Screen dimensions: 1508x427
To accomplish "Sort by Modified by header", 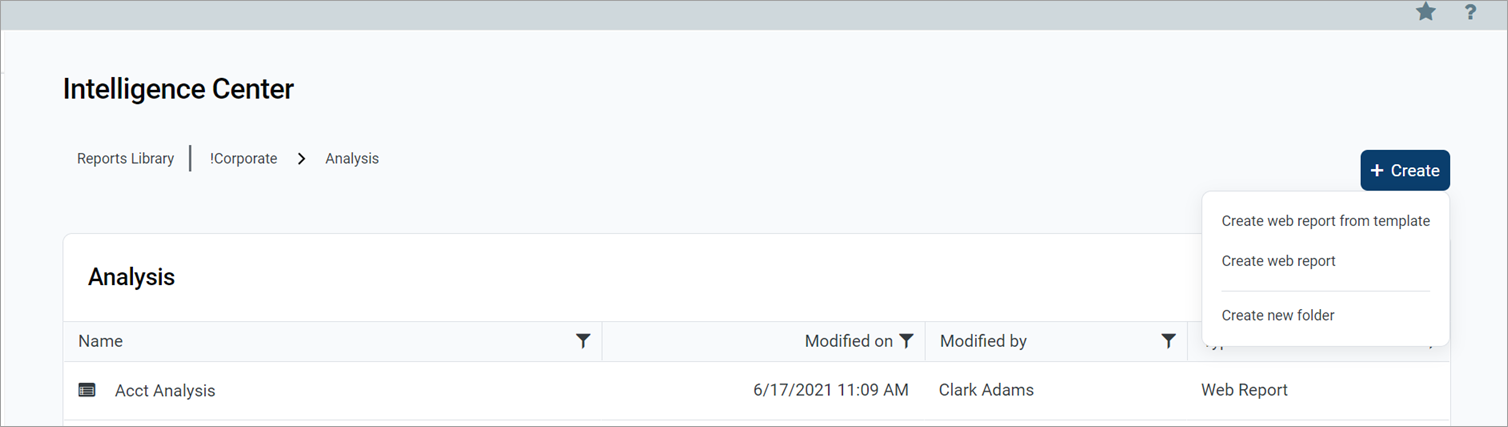I will point(983,341).
